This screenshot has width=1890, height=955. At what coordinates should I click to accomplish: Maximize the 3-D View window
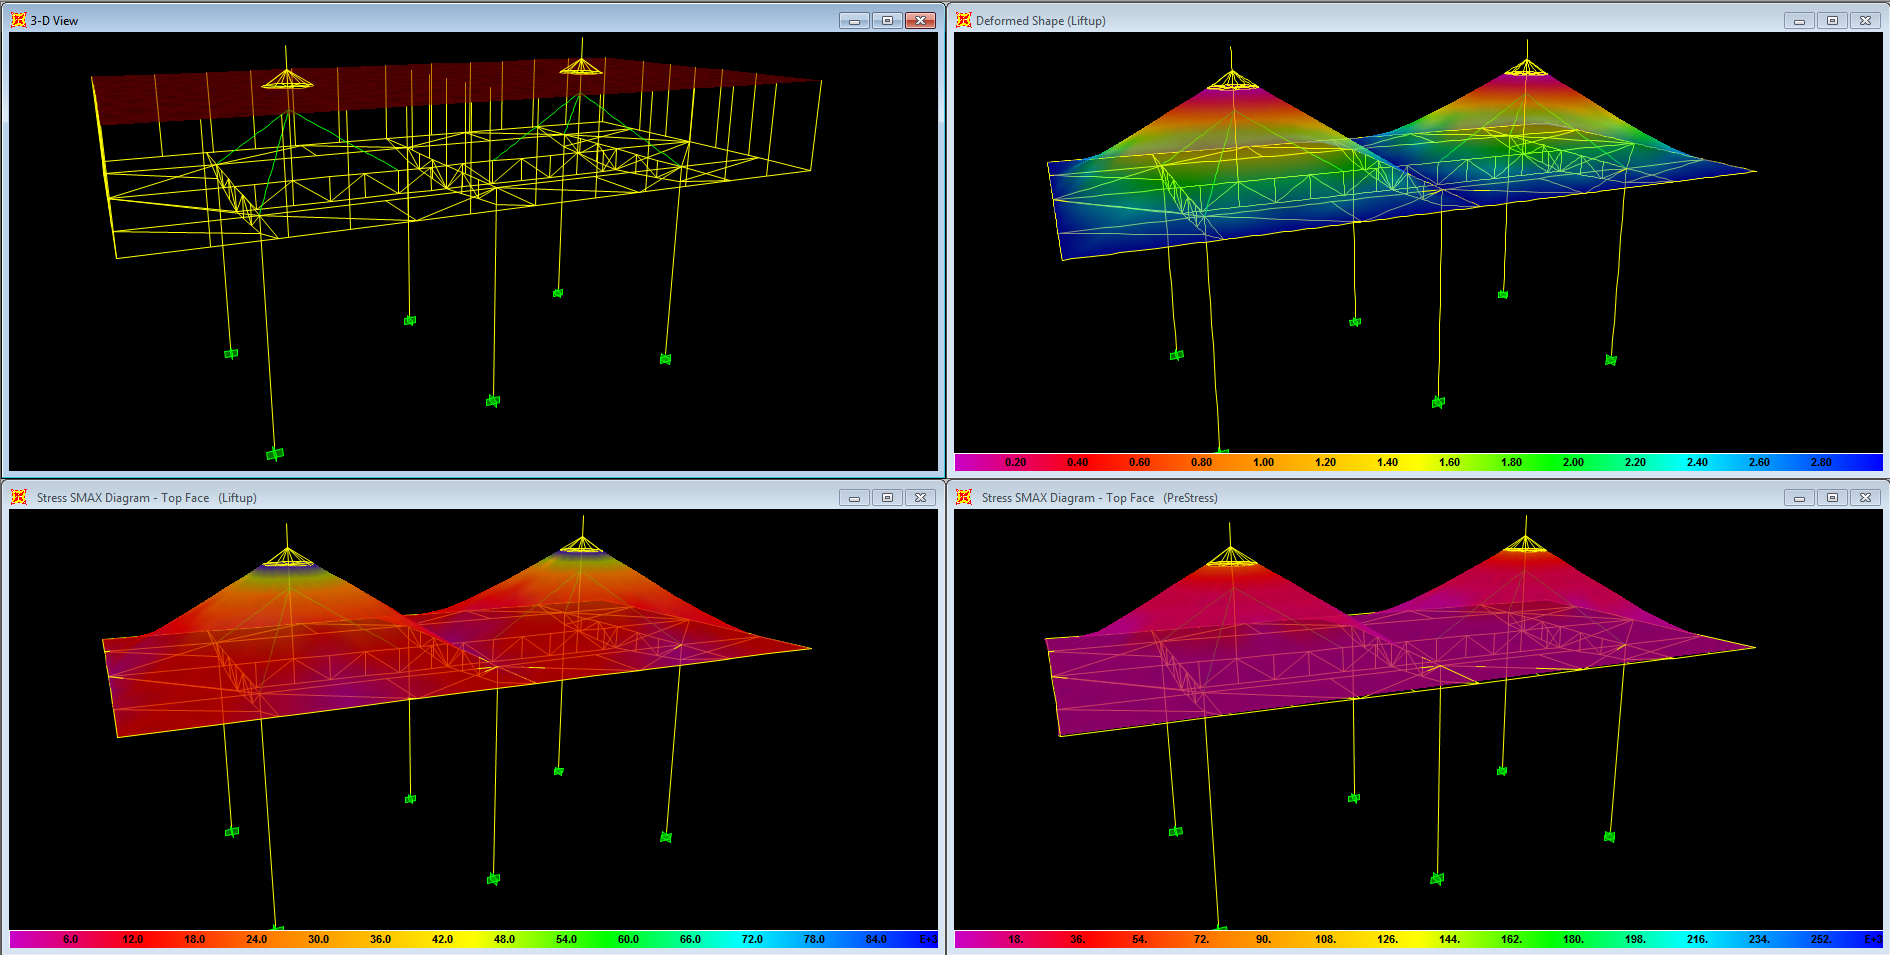(887, 21)
